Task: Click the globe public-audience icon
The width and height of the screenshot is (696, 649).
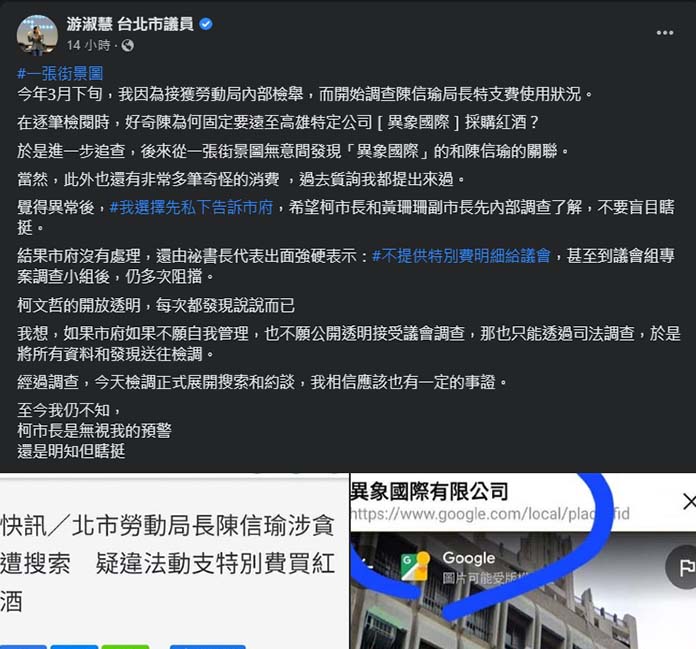Action: [x=127, y=45]
